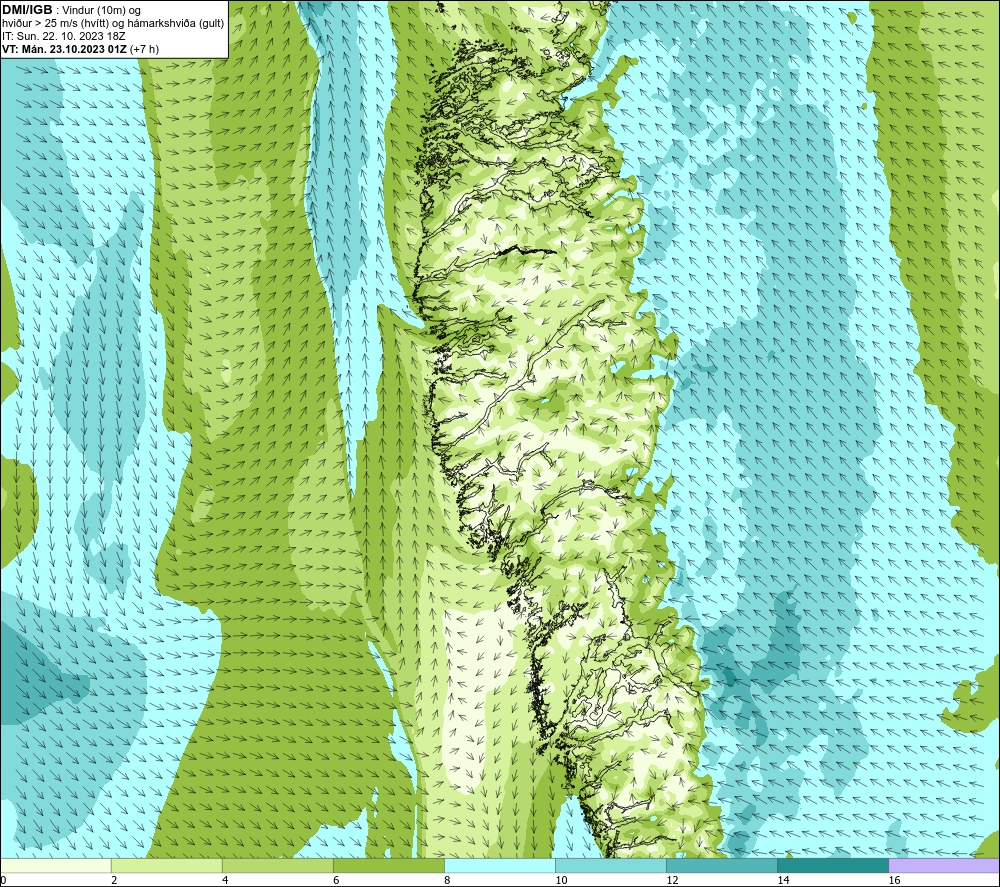Image resolution: width=1000 pixels, height=887 pixels.
Task: Click the teal 12–14 colour bar segment
Action: click(721, 866)
